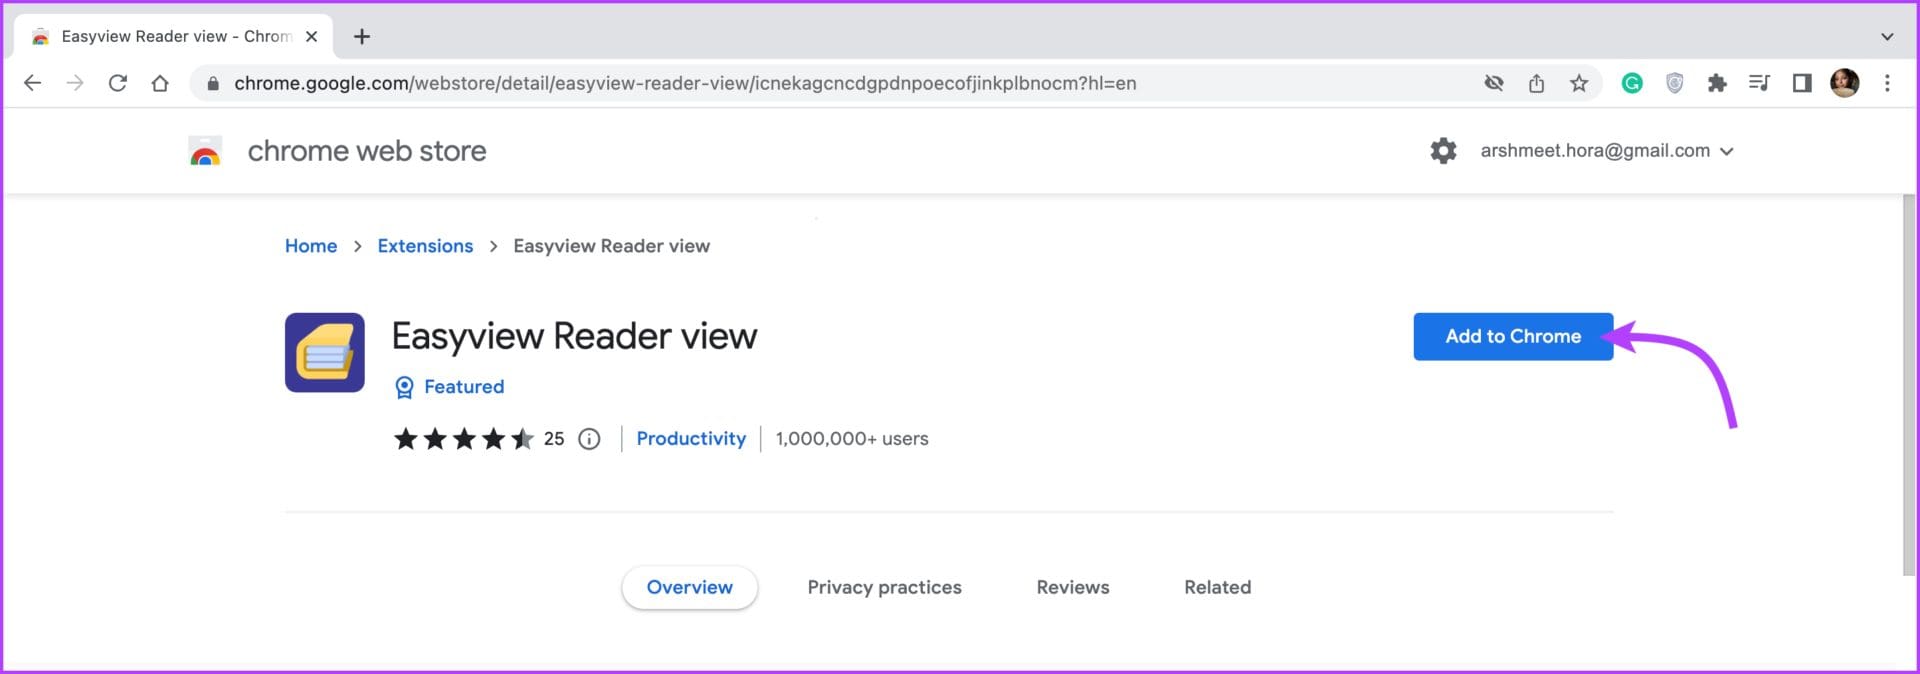Click the Easyview Reader view heading

(x=574, y=336)
